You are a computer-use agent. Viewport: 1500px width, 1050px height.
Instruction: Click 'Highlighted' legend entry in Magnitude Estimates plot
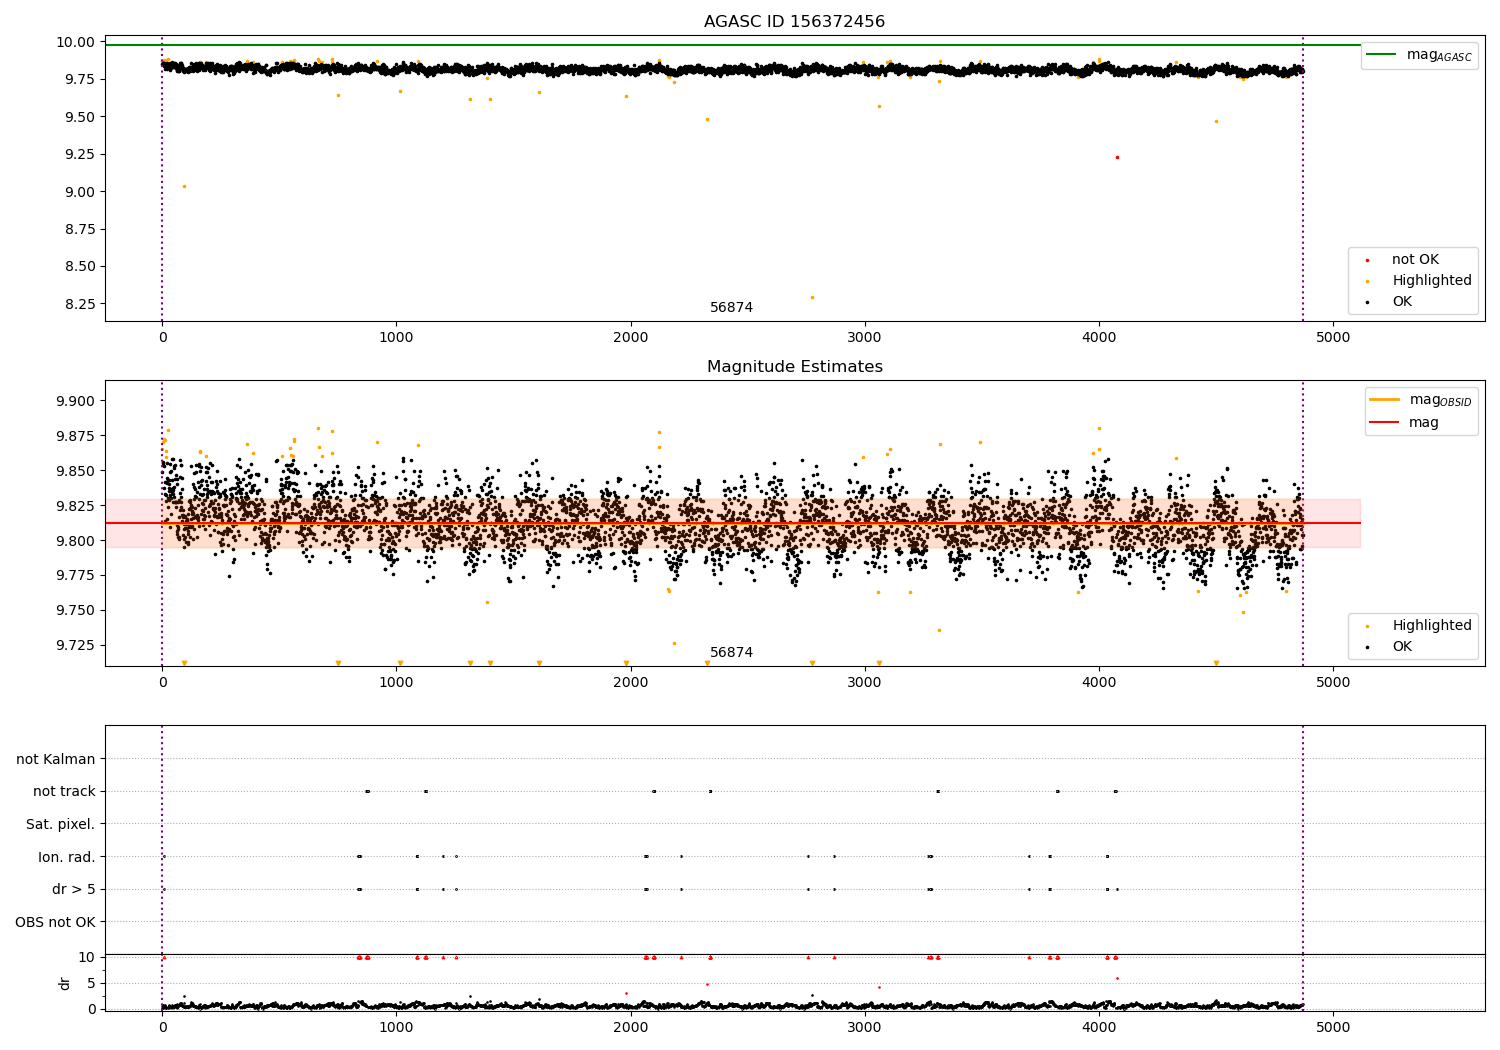coord(1420,626)
